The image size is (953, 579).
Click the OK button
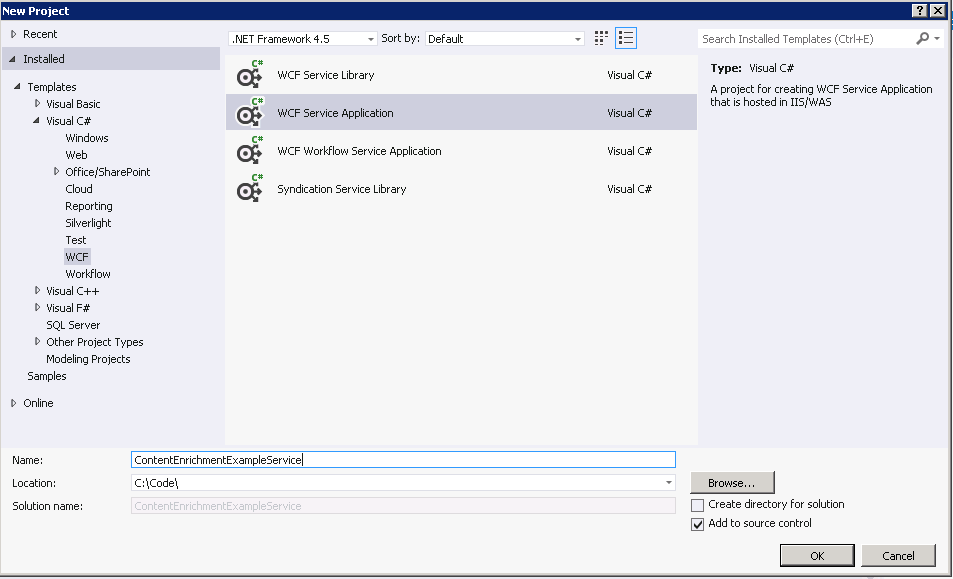click(817, 555)
